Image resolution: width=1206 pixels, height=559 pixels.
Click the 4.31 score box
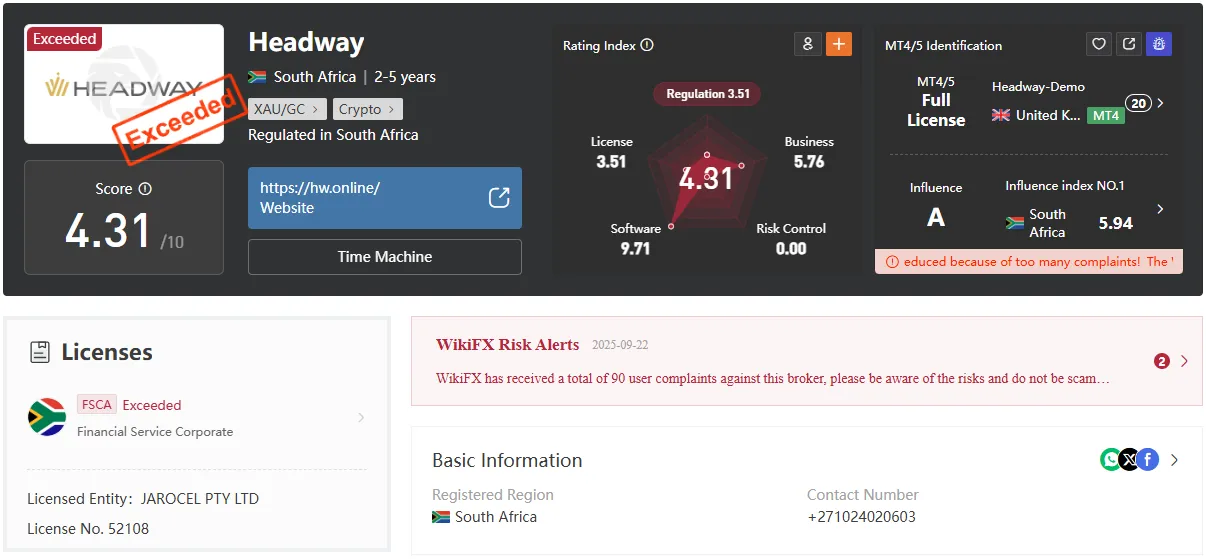click(x=124, y=217)
